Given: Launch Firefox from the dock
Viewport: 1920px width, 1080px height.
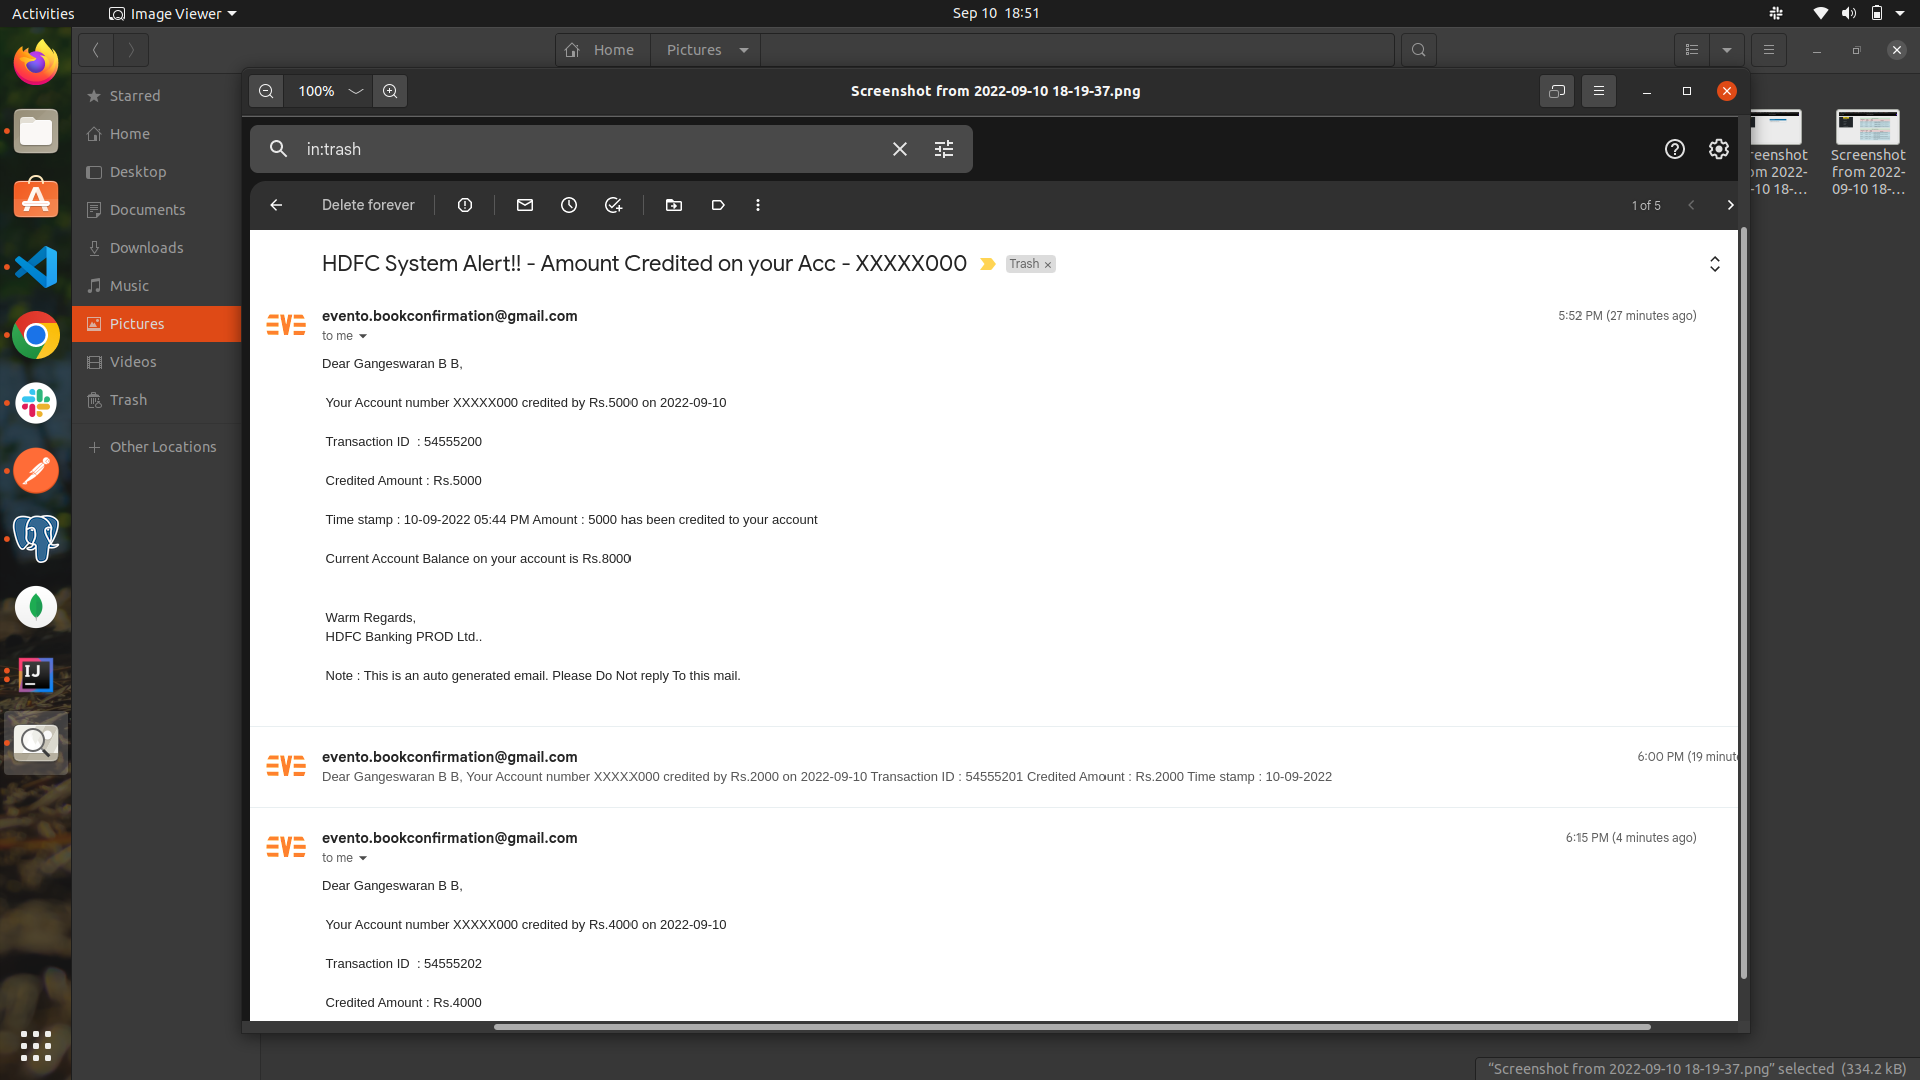Looking at the screenshot, I should click(x=35, y=61).
